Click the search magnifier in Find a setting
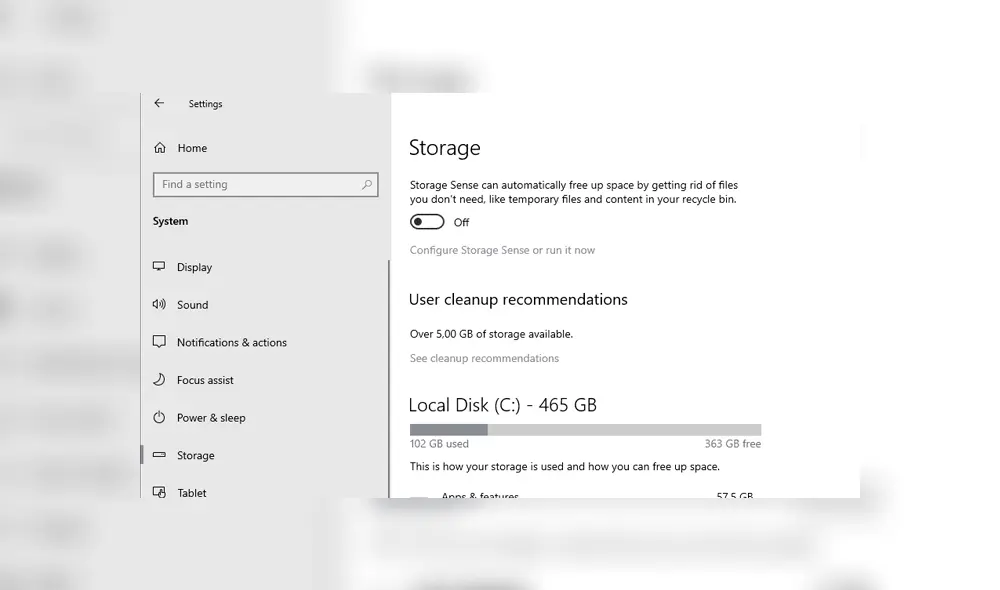Image resolution: width=1000 pixels, height=590 pixels. [368, 184]
